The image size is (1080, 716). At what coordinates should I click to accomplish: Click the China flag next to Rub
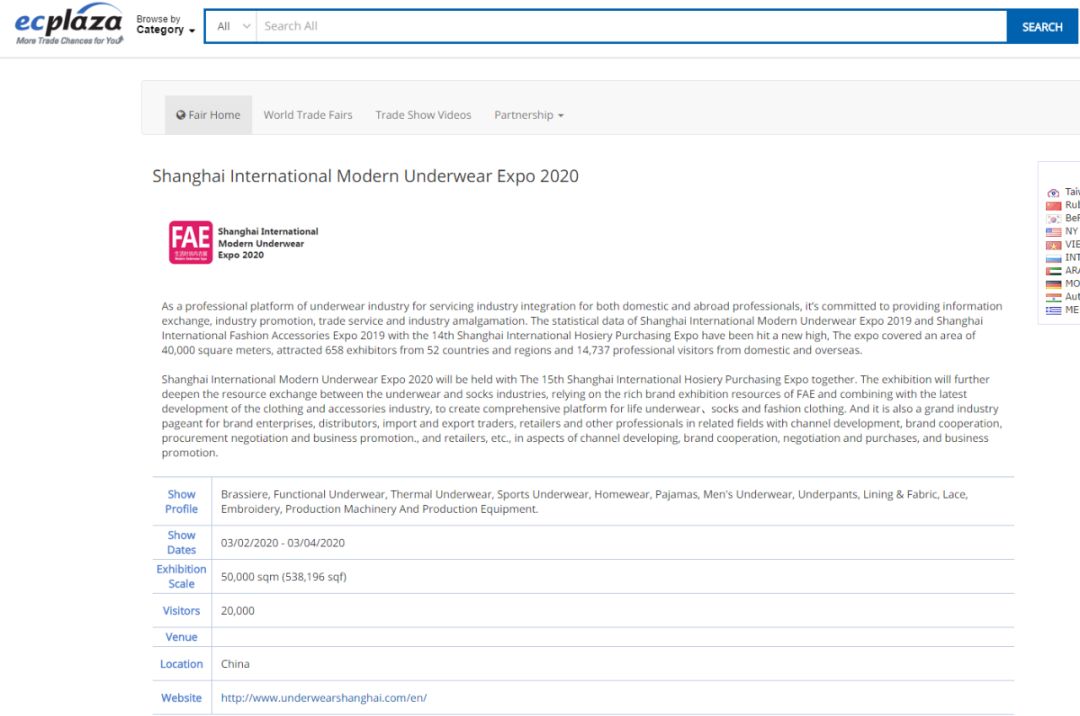pos(1053,205)
